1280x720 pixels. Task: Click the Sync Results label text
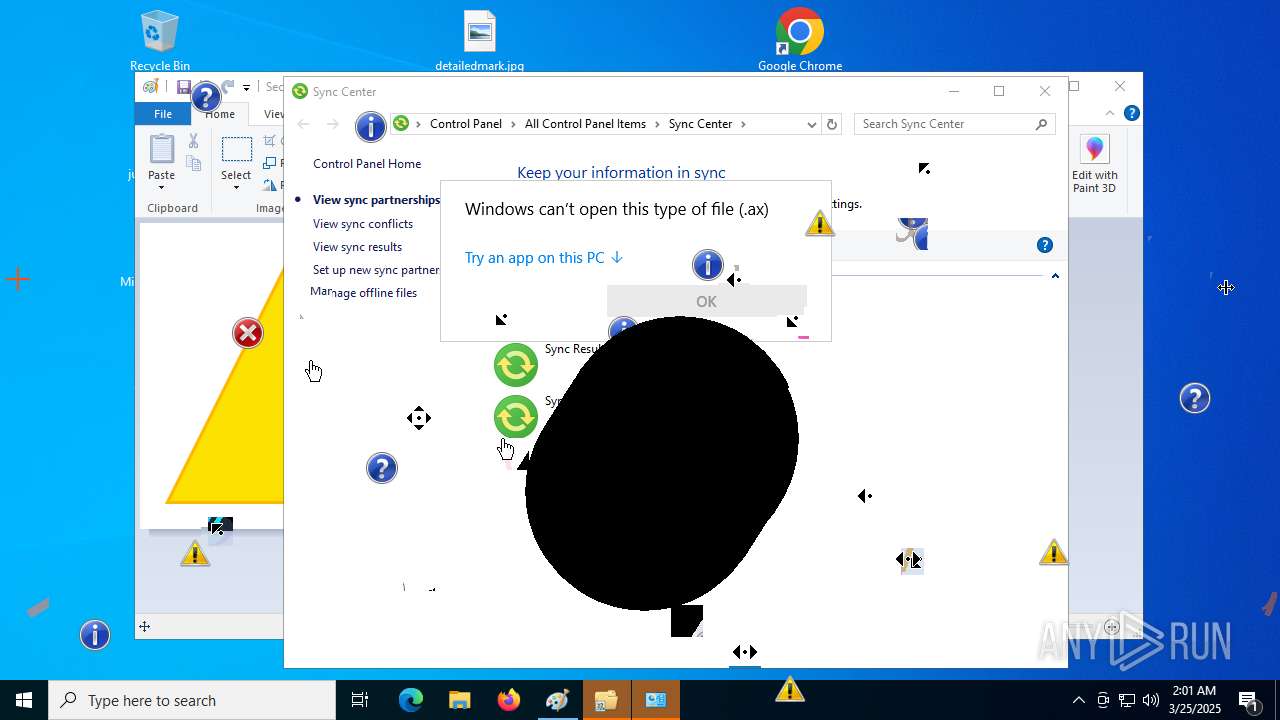click(x=573, y=349)
